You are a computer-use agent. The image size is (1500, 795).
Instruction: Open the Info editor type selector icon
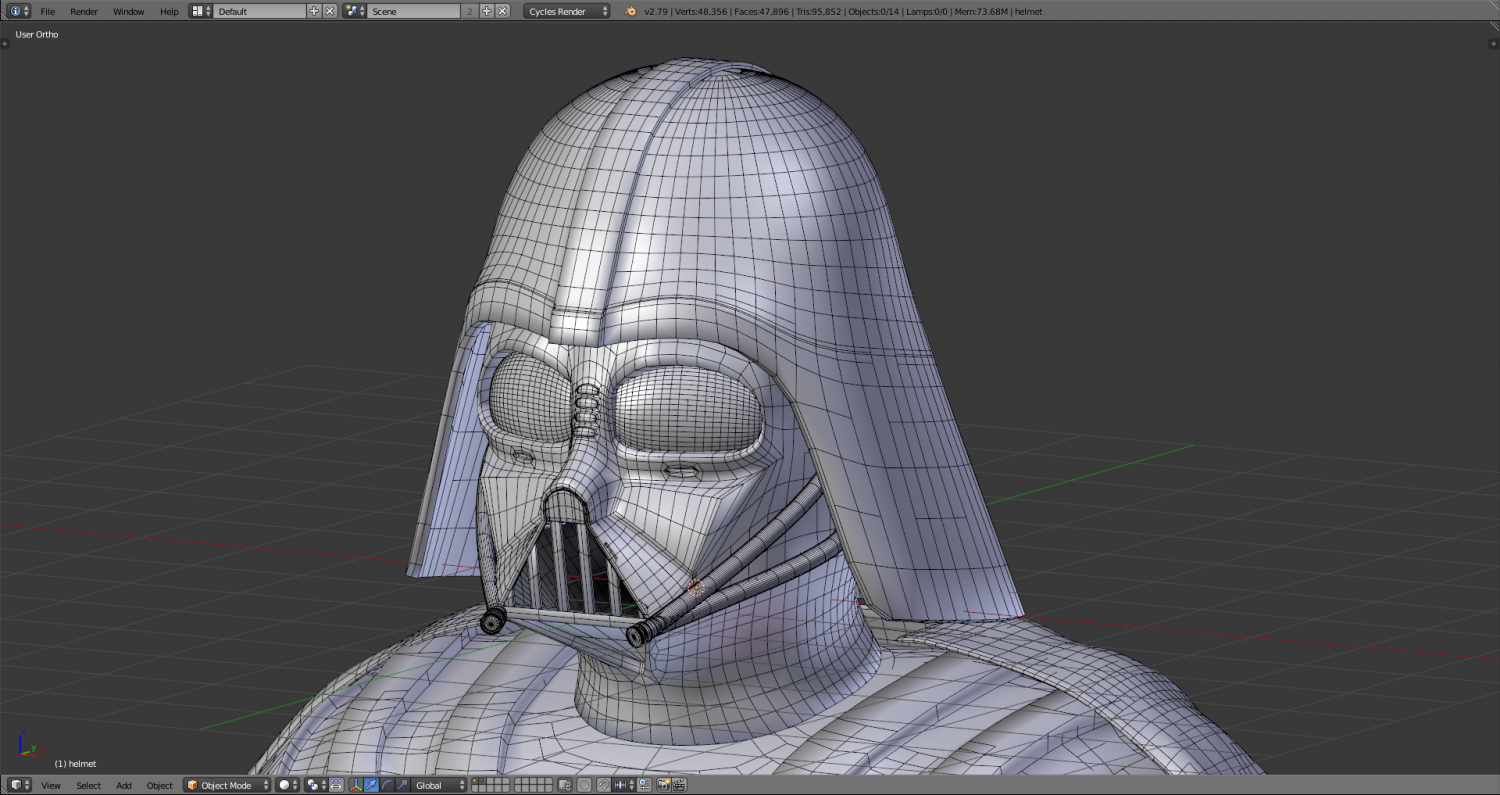(19, 11)
